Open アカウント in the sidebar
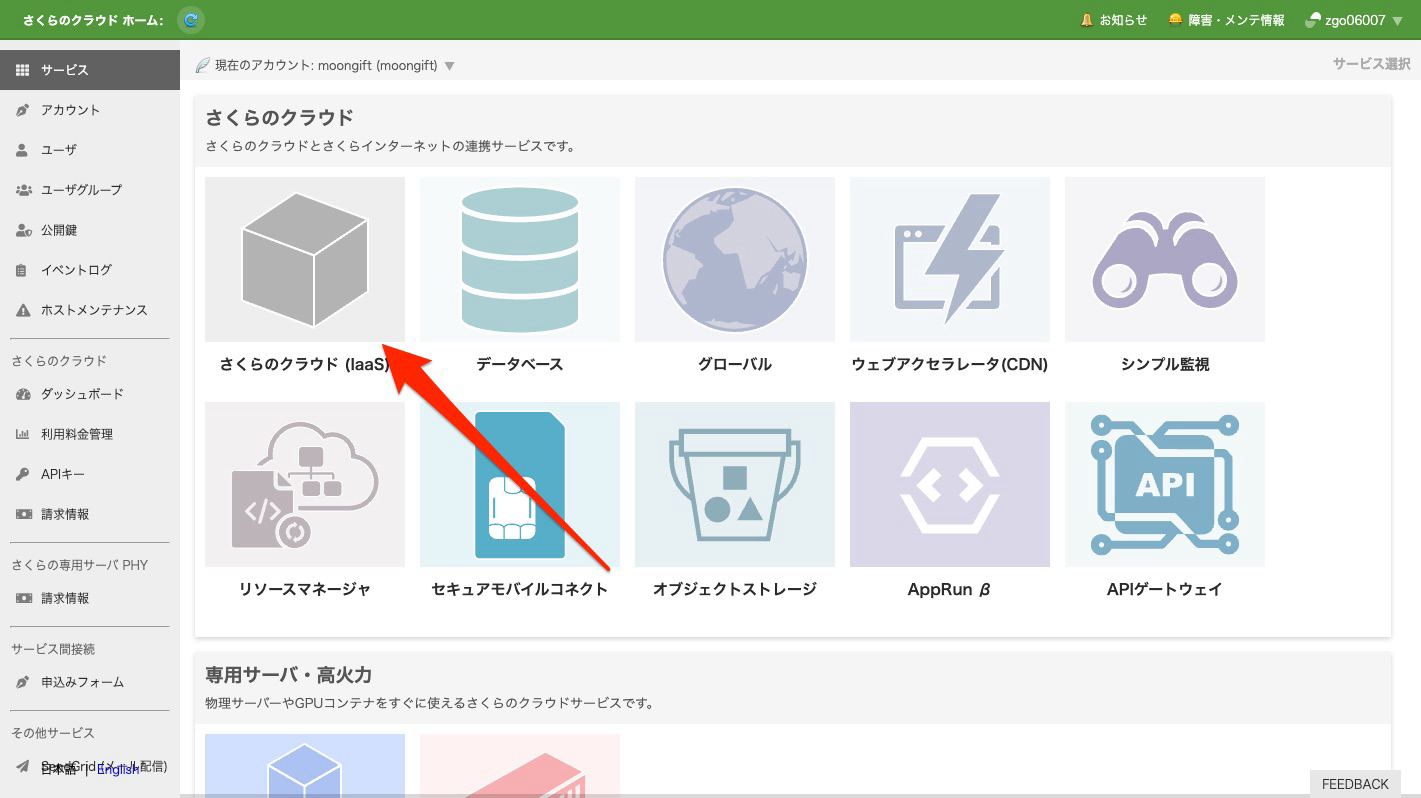The height and width of the screenshot is (798, 1421). [x=90, y=110]
